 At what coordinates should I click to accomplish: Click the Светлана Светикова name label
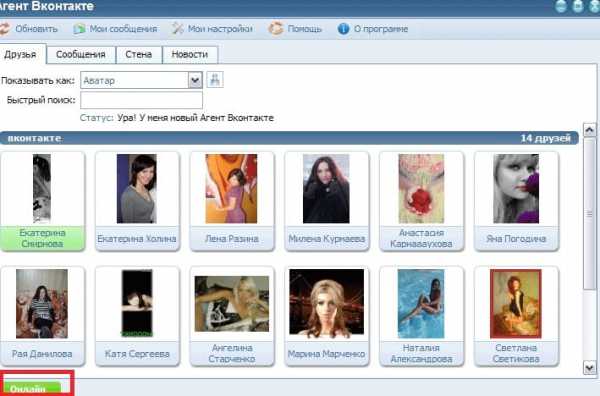516,353
